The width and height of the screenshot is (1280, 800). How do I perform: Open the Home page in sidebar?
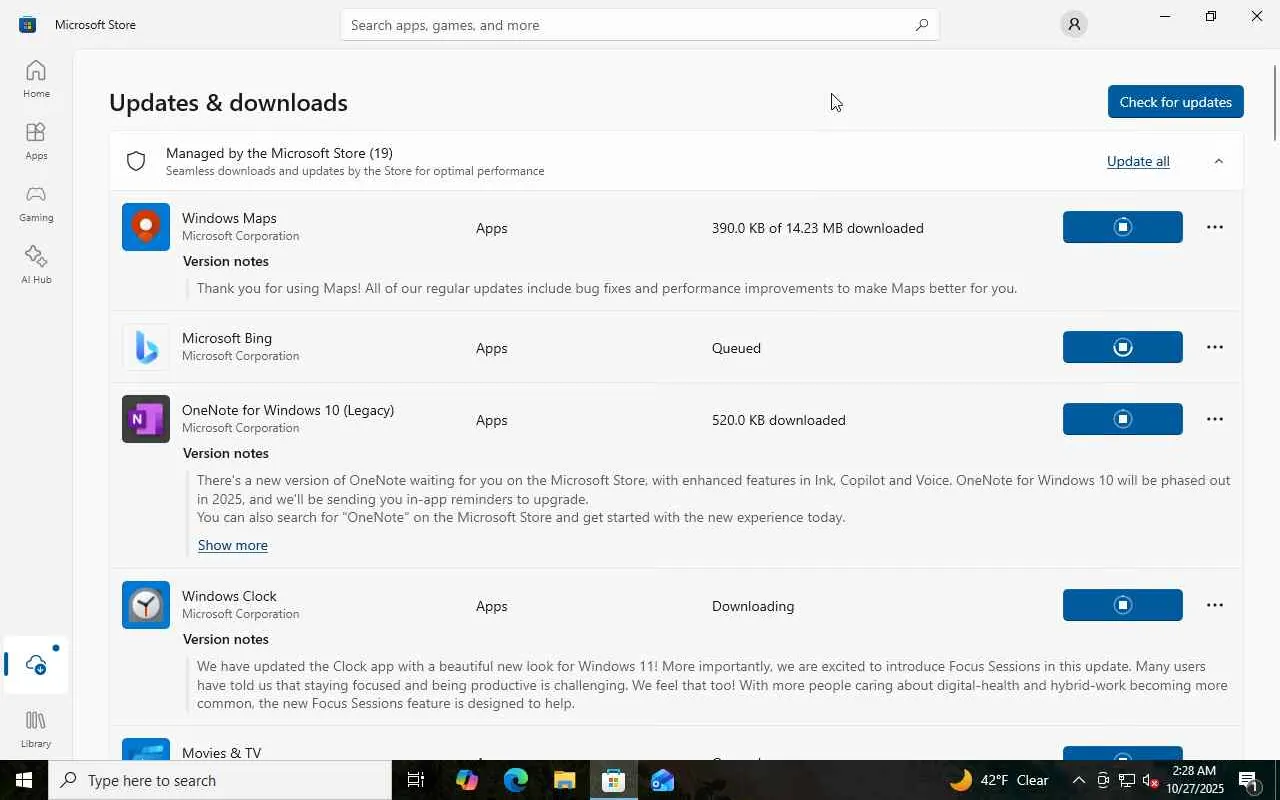coord(36,79)
